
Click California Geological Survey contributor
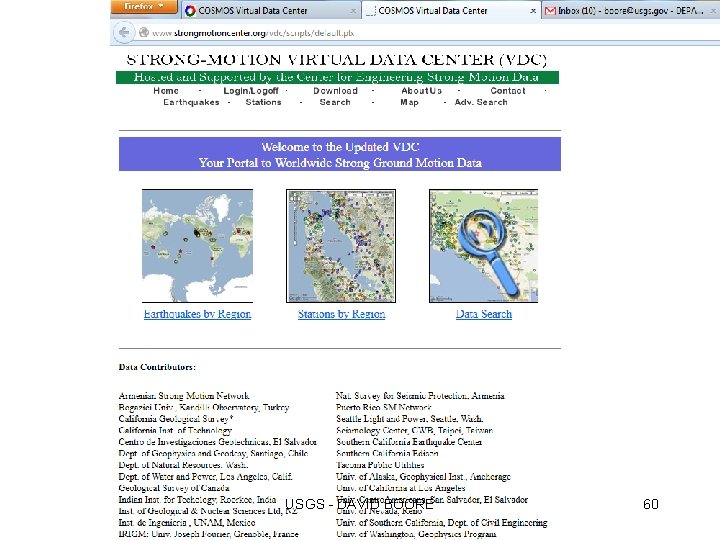176,419
